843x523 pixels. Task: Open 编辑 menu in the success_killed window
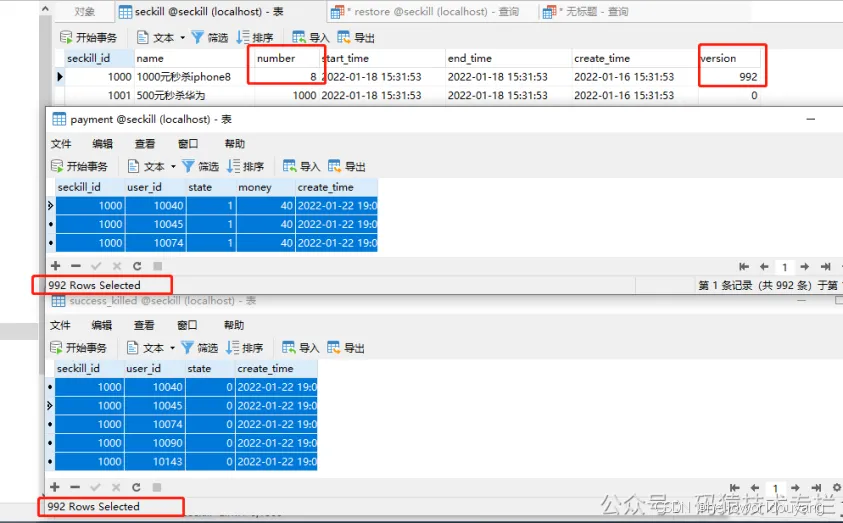tap(102, 325)
